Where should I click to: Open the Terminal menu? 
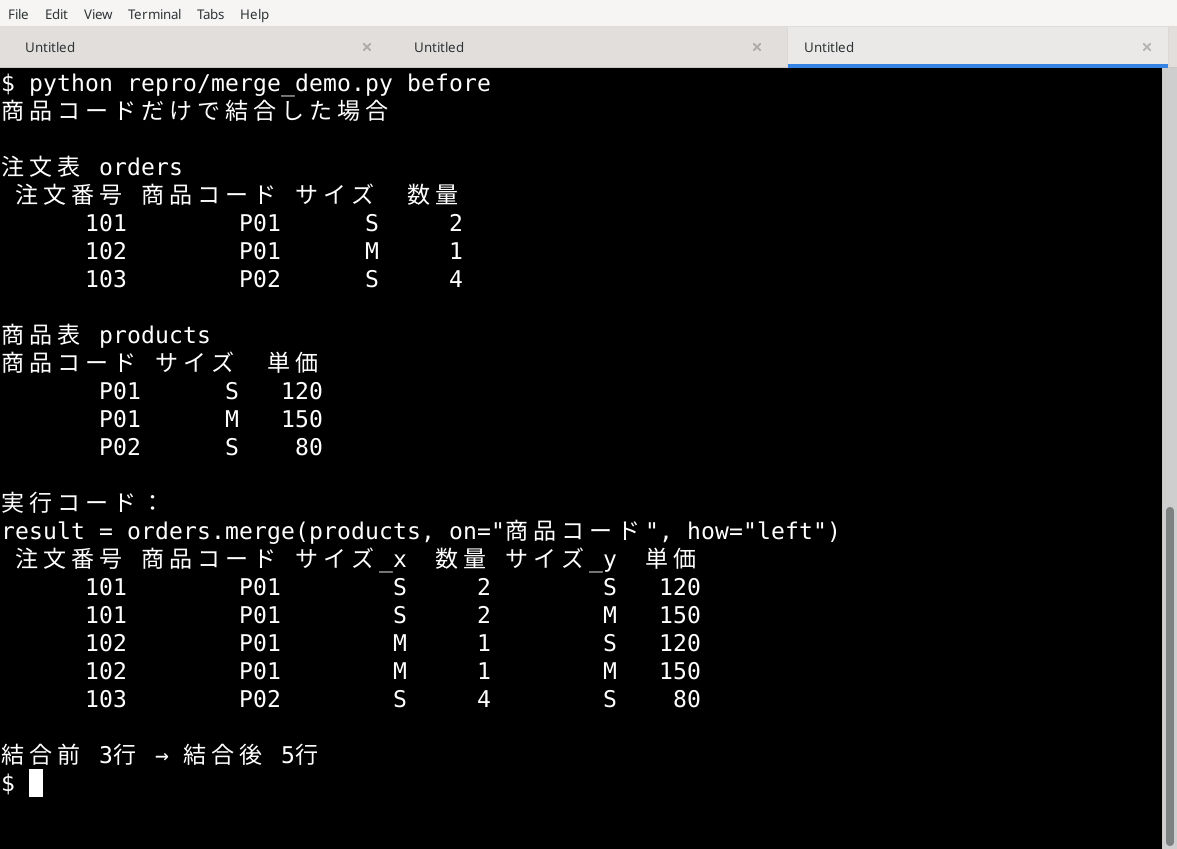154,14
